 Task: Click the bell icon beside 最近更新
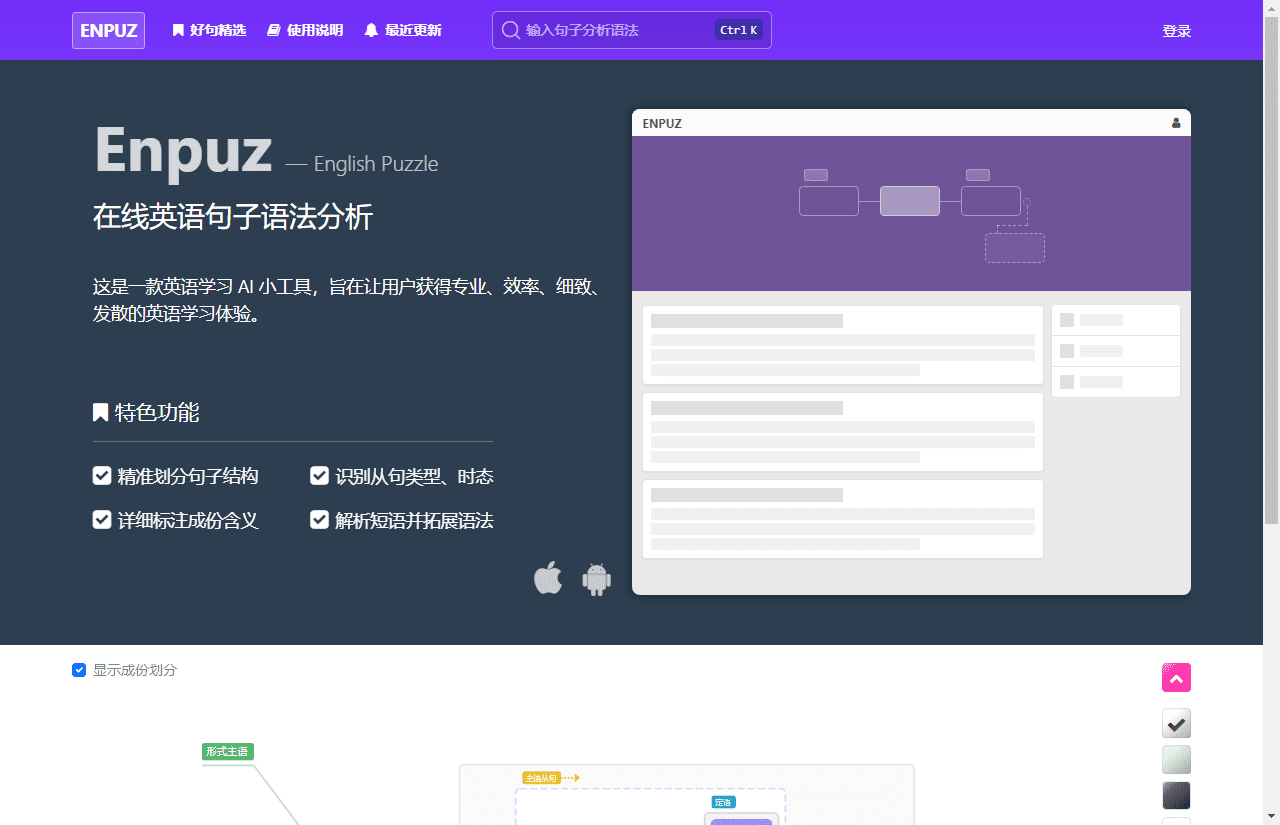pos(371,30)
